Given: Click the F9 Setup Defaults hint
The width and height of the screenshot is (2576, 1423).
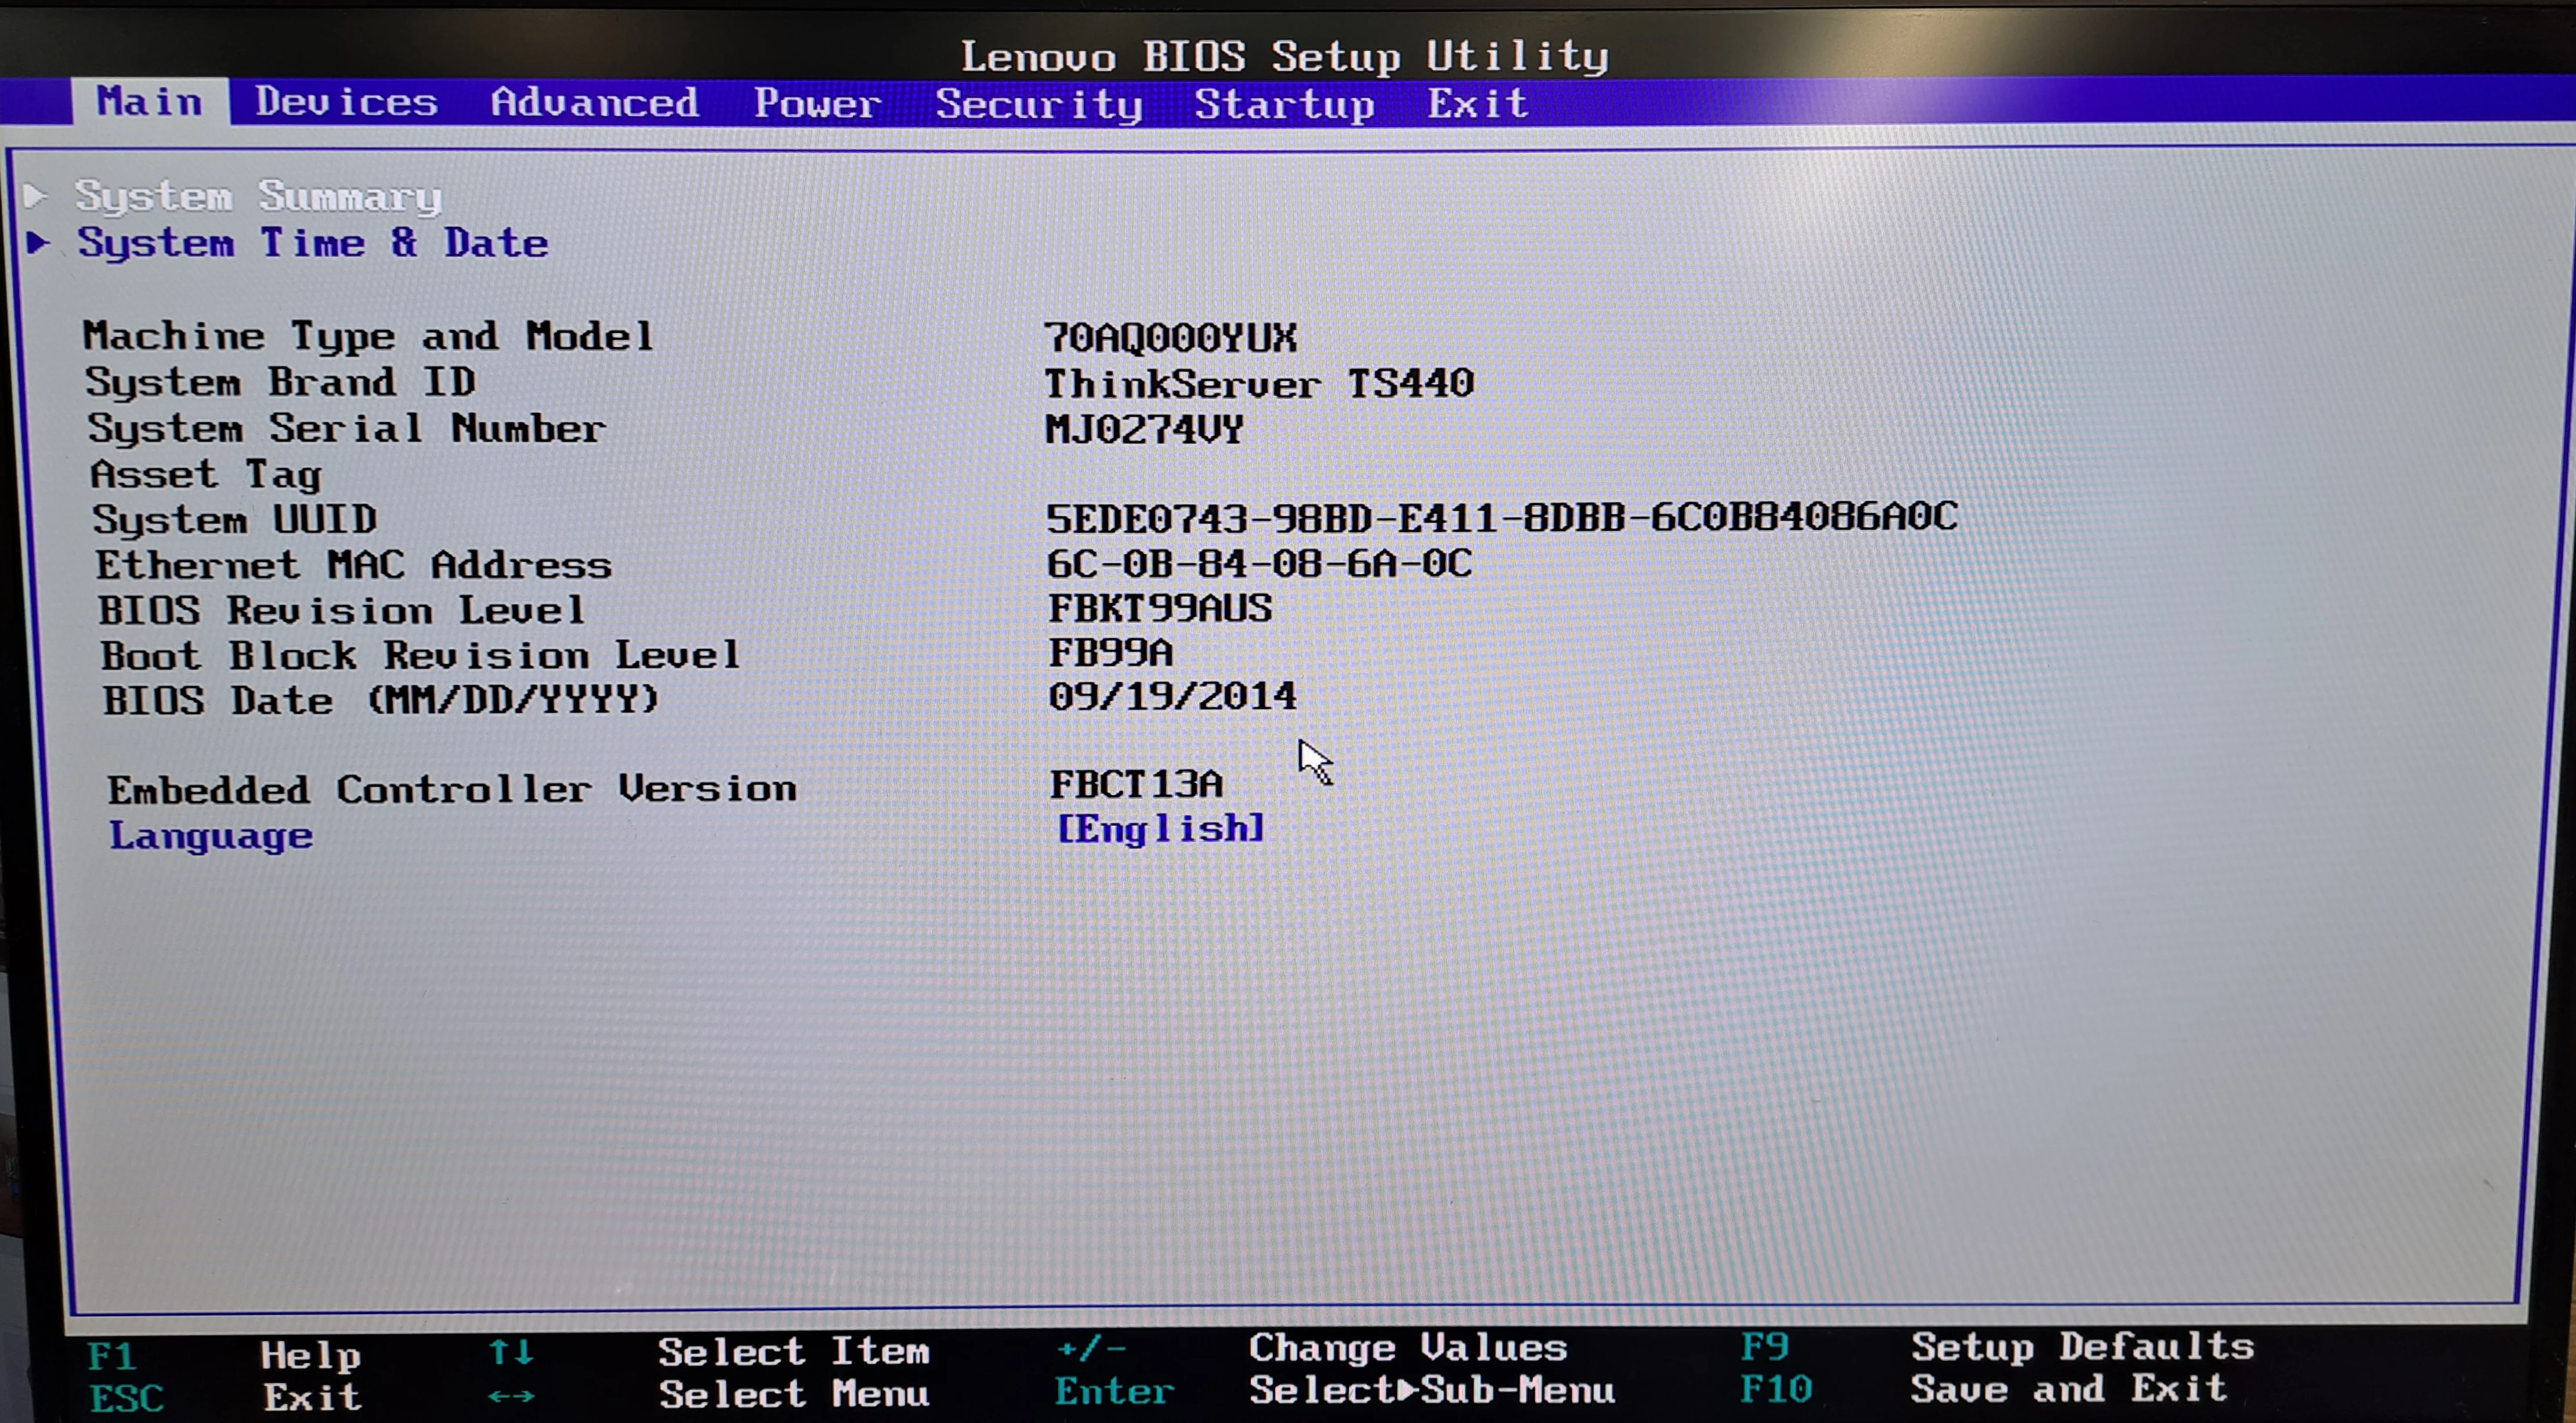Looking at the screenshot, I should [1997, 1347].
